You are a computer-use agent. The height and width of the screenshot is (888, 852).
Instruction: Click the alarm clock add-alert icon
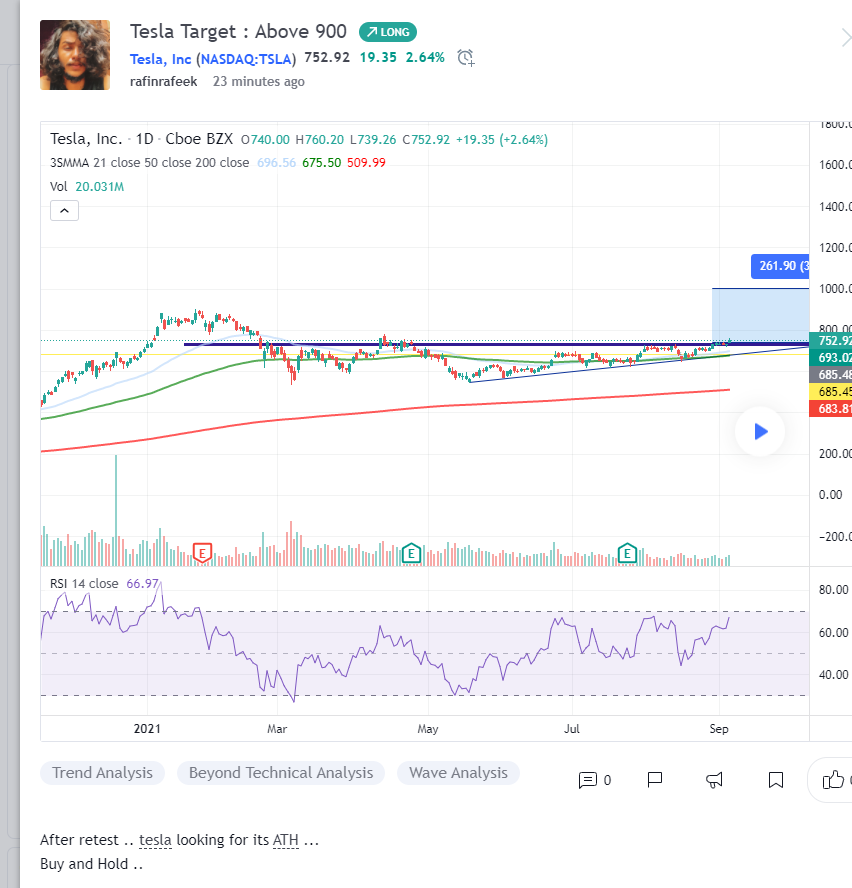[x=466, y=57]
